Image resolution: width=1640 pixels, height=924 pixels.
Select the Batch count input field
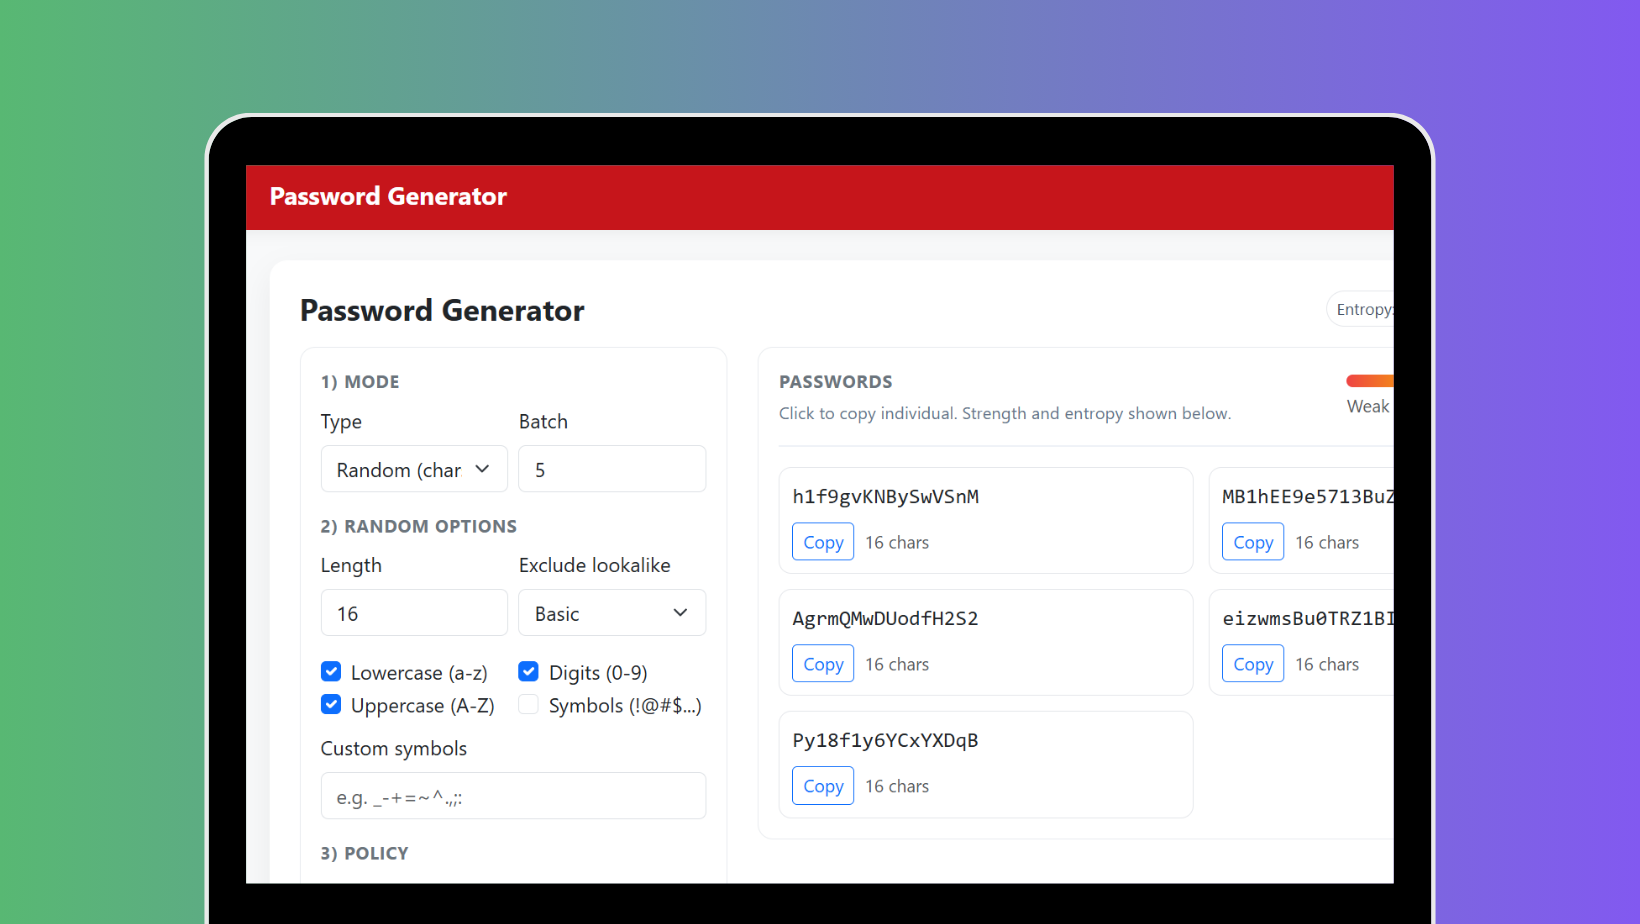pyautogui.click(x=611, y=468)
